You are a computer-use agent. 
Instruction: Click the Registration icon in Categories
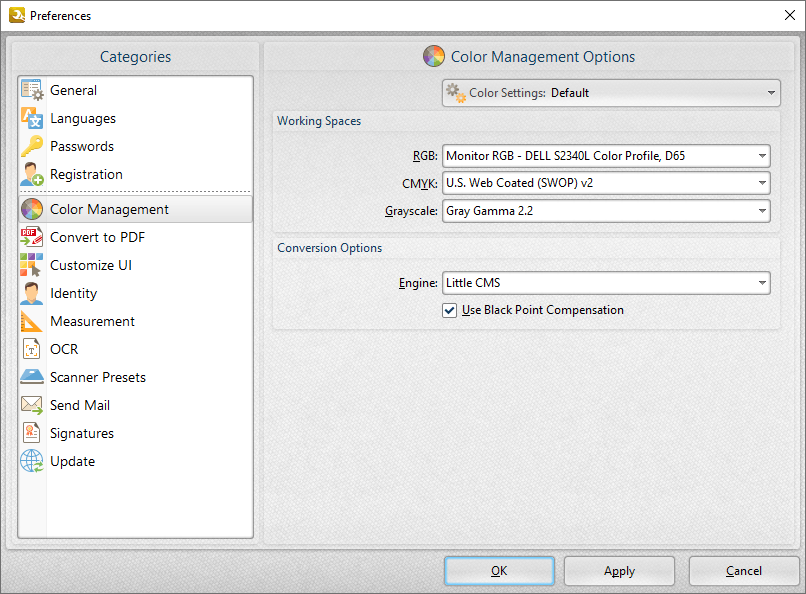(32, 174)
